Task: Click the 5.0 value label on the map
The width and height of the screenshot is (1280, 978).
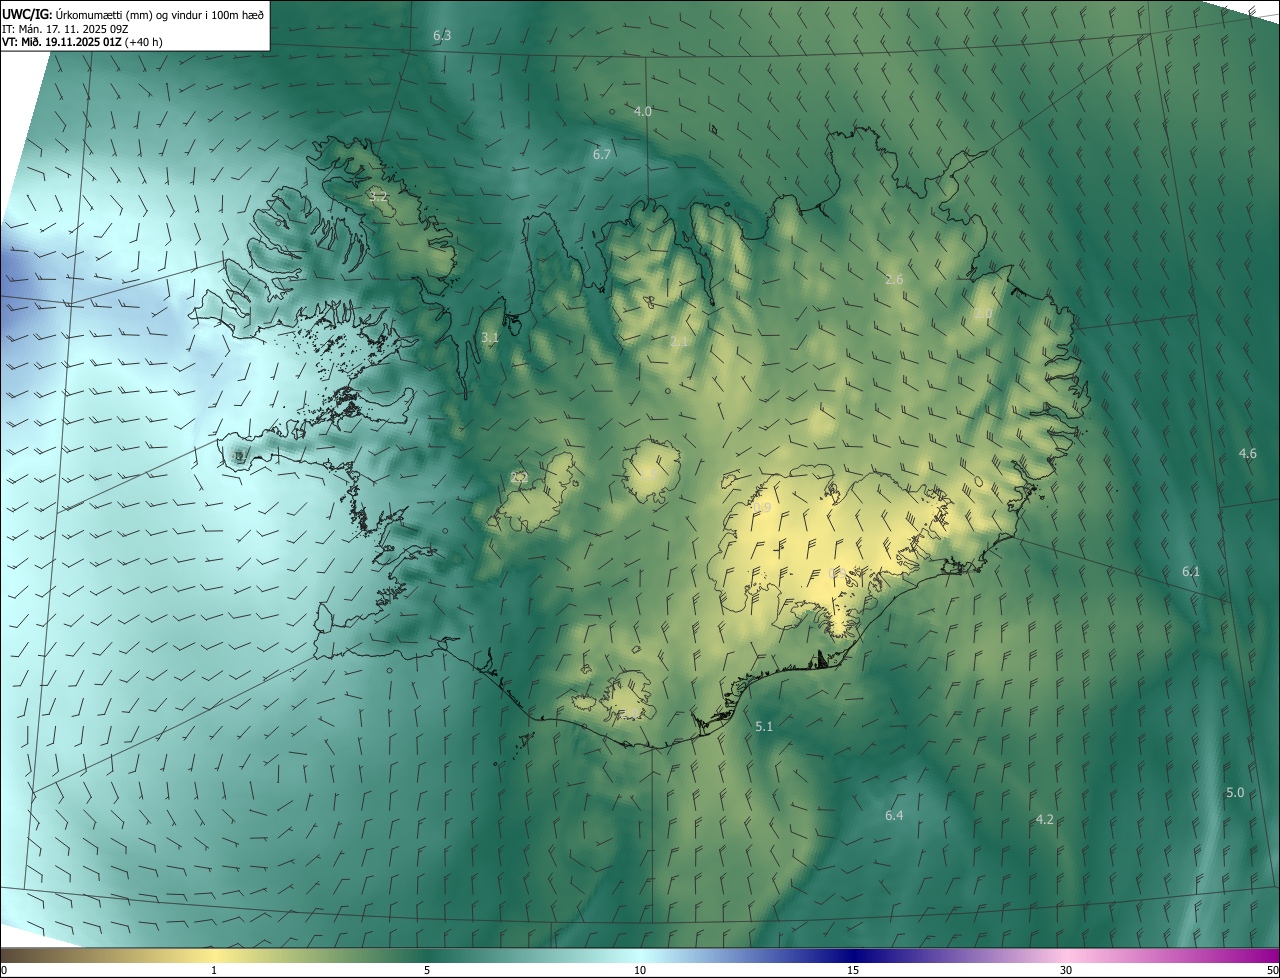Action: click(x=1235, y=792)
